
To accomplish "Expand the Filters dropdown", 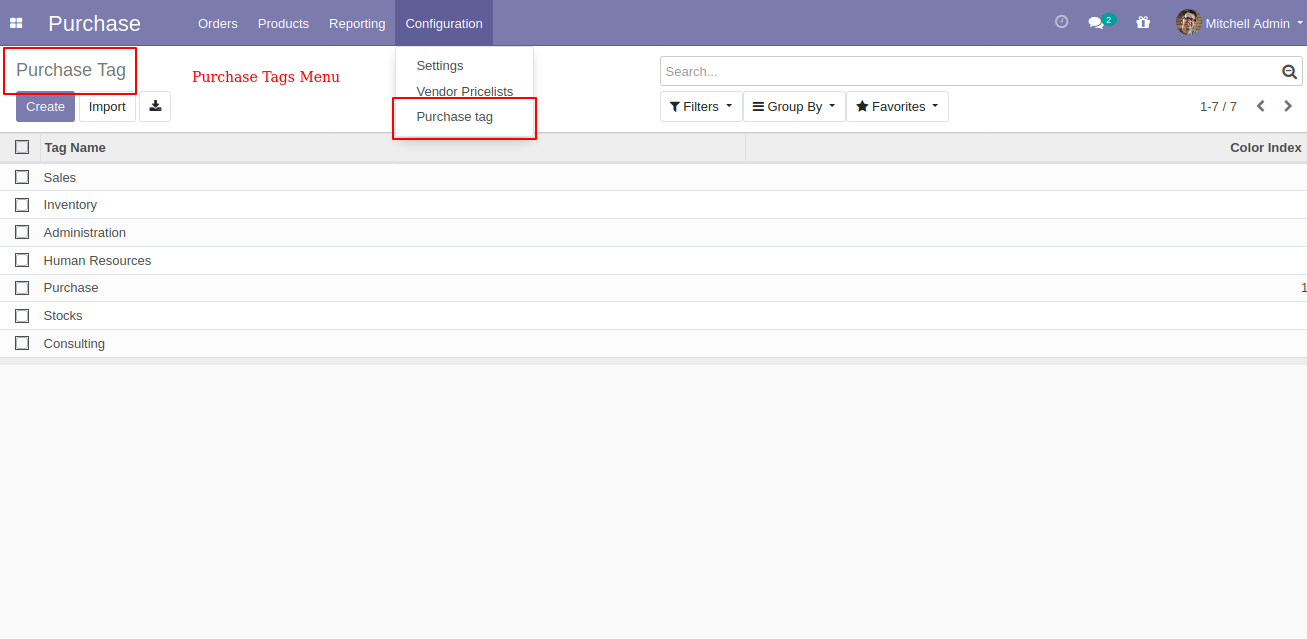I will (x=701, y=106).
